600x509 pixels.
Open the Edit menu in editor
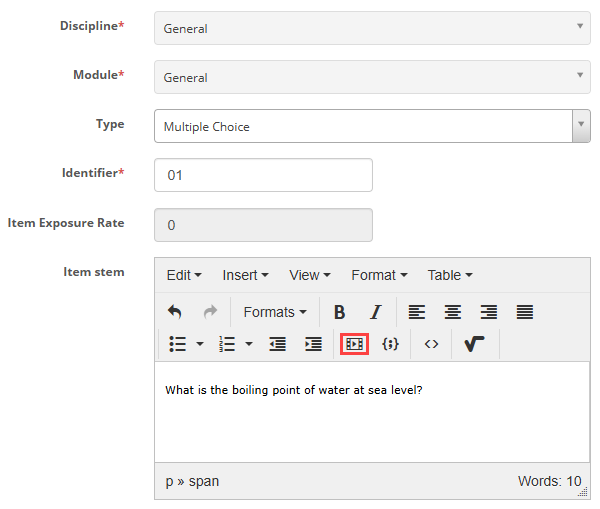click(184, 275)
